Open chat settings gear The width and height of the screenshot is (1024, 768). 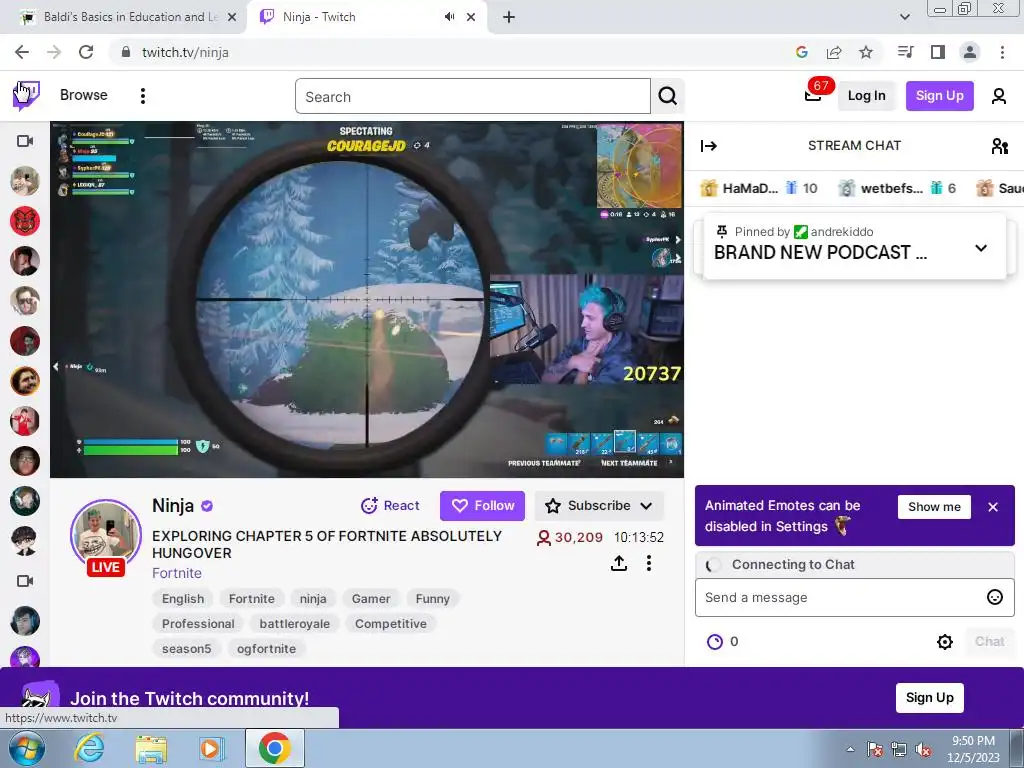(x=944, y=642)
